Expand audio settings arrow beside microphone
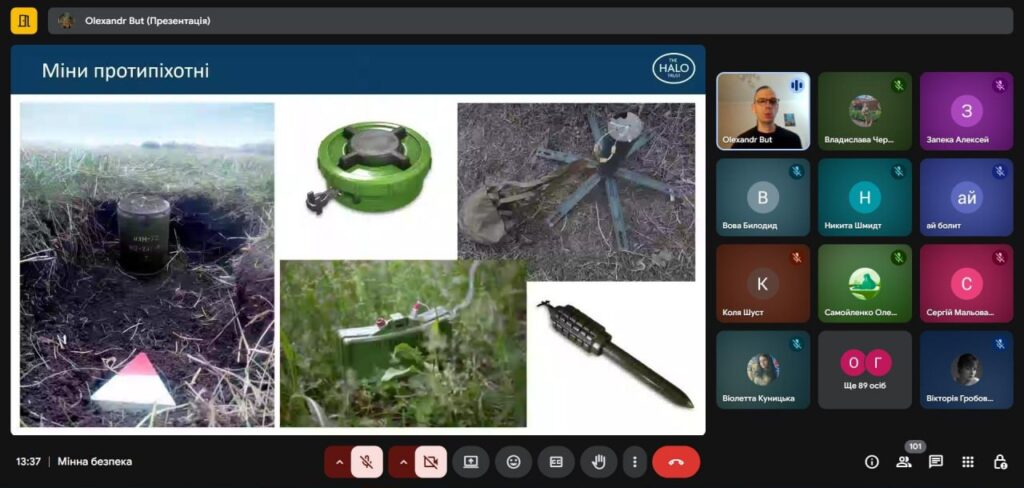The image size is (1024, 488). click(x=339, y=462)
